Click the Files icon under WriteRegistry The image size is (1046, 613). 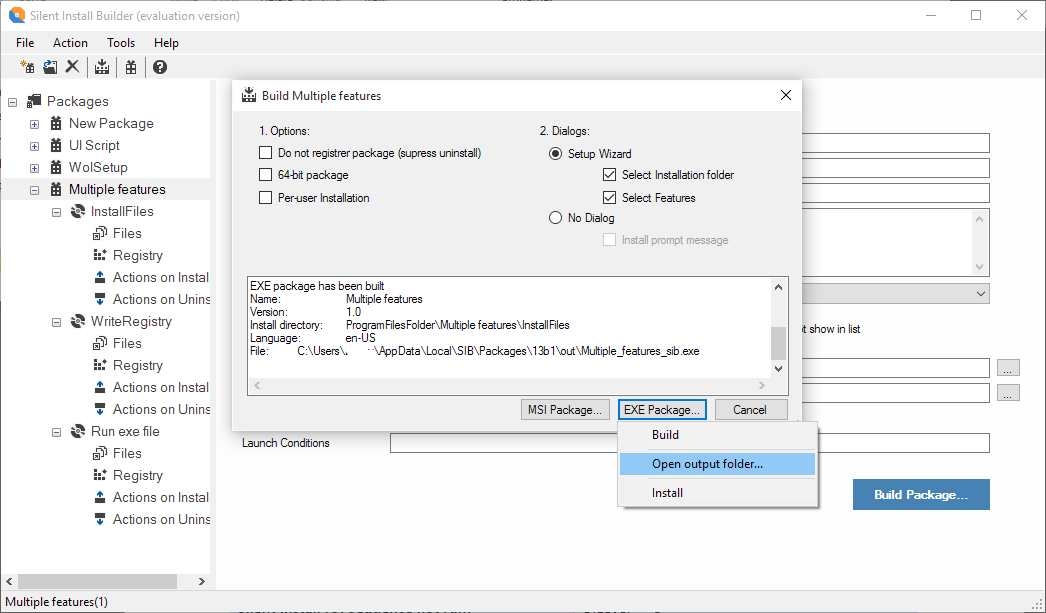pos(100,343)
